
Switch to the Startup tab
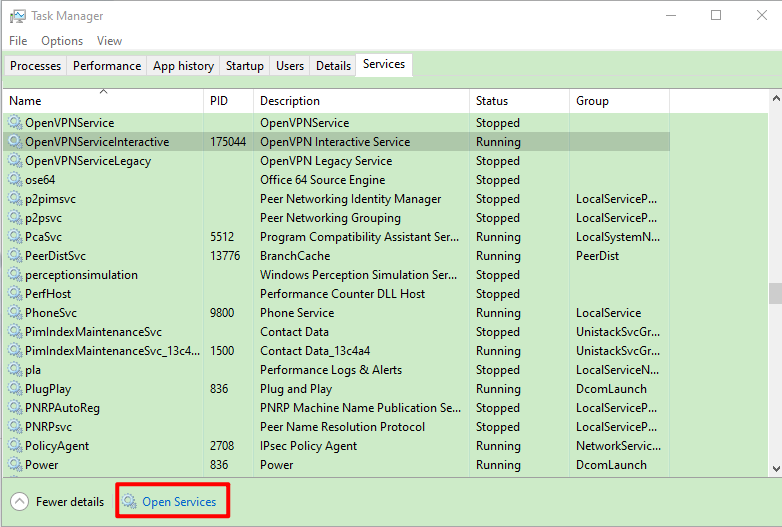click(244, 66)
